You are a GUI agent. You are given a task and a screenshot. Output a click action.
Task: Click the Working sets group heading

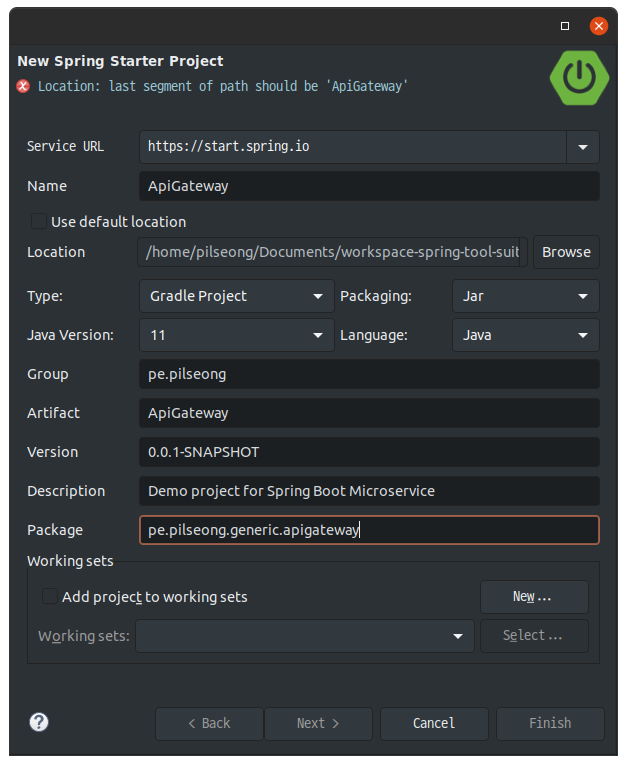pyautogui.click(x=70, y=561)
